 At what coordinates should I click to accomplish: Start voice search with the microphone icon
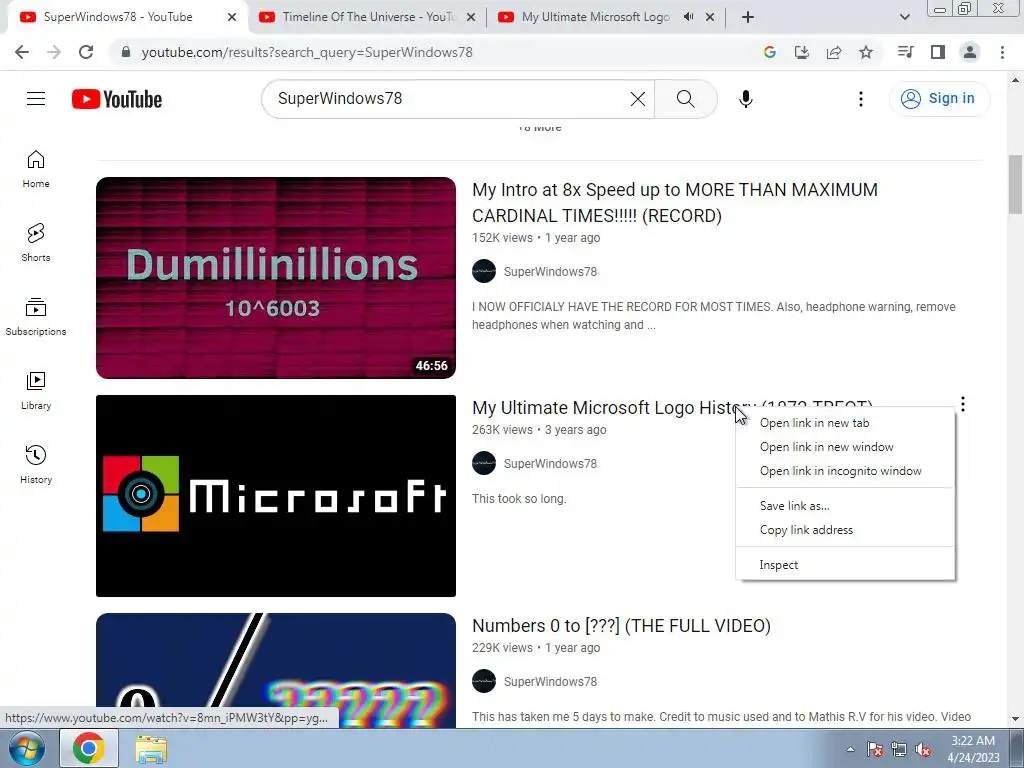(746, 99)
